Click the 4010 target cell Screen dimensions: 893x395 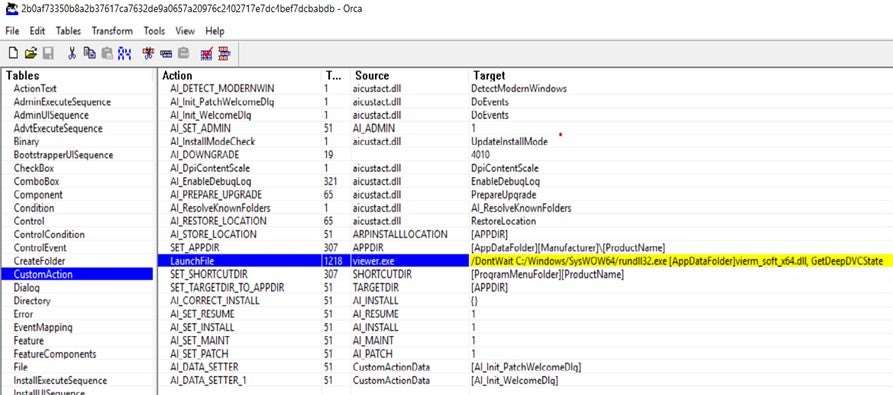(480, 155)
